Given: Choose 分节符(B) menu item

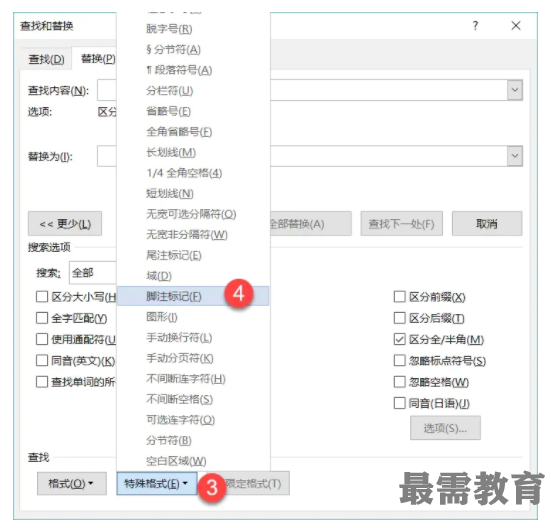Looking at the screenshot, I should 193,441.
